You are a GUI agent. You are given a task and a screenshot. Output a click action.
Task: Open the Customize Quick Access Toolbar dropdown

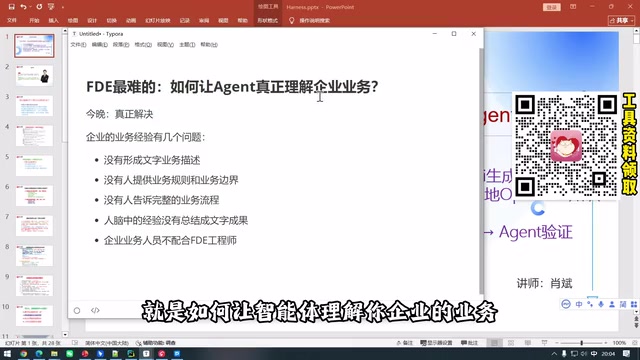pos(63,7)
